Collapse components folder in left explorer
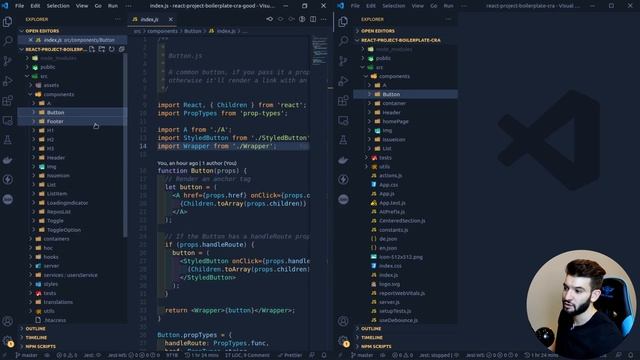This screenshot has height=360, width=640. coord(31,94)
